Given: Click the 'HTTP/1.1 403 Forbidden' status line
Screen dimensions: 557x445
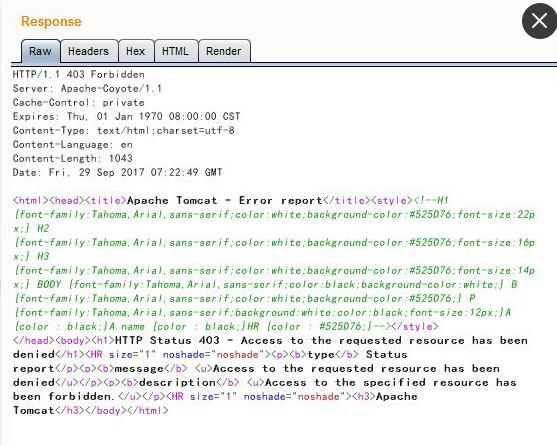Looking at the screenshot, I should coord(79,75).
